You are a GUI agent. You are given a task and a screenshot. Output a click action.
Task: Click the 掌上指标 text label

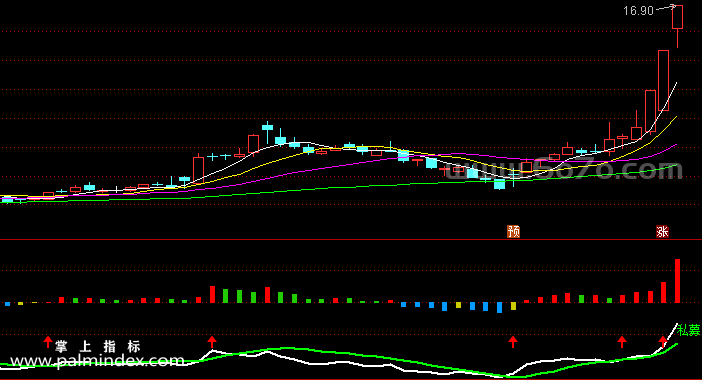click(x=98, y=346)
